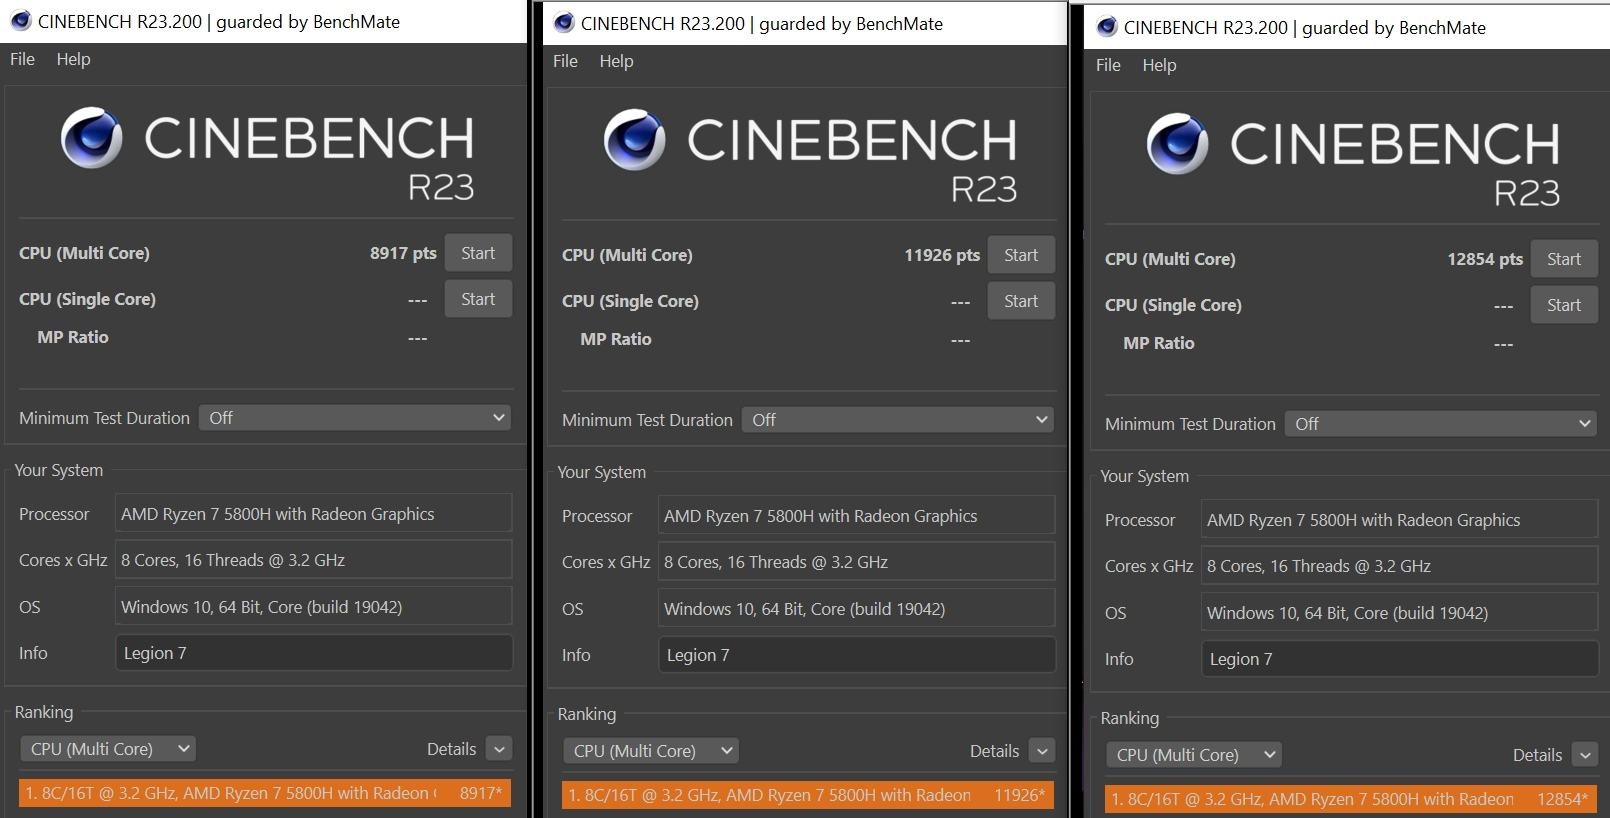Start Single Core test in 12854 pts window
The image size is (1610, 818).
(1564, 305)
